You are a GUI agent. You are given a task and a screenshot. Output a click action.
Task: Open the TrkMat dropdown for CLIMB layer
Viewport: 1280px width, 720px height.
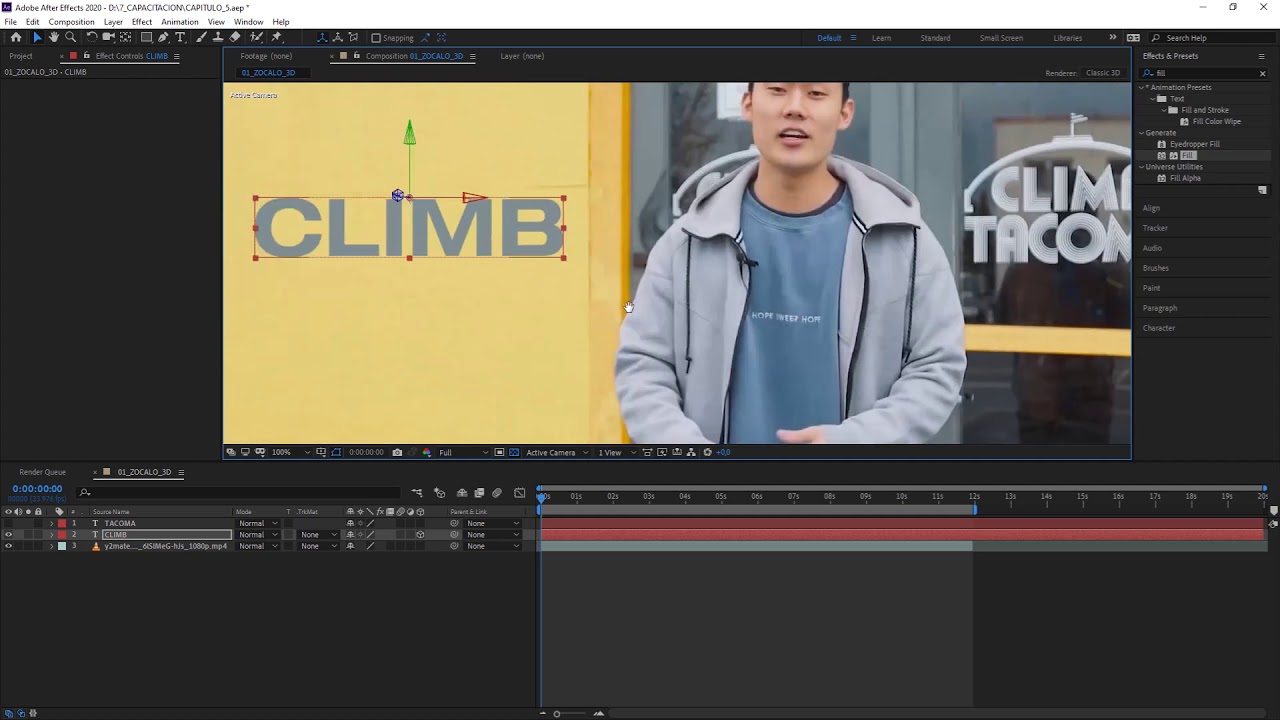click(x=318, y=535)
